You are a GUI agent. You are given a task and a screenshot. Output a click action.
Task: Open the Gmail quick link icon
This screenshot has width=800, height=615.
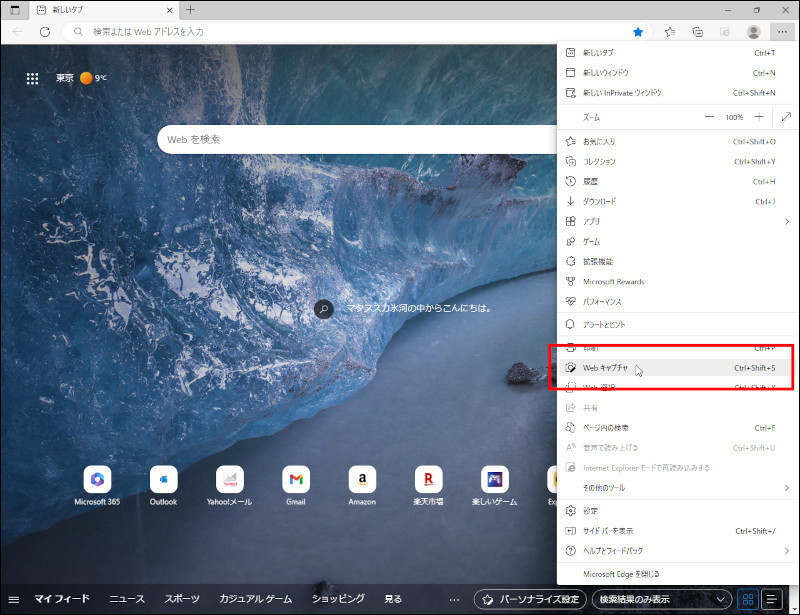click(296, 479)
